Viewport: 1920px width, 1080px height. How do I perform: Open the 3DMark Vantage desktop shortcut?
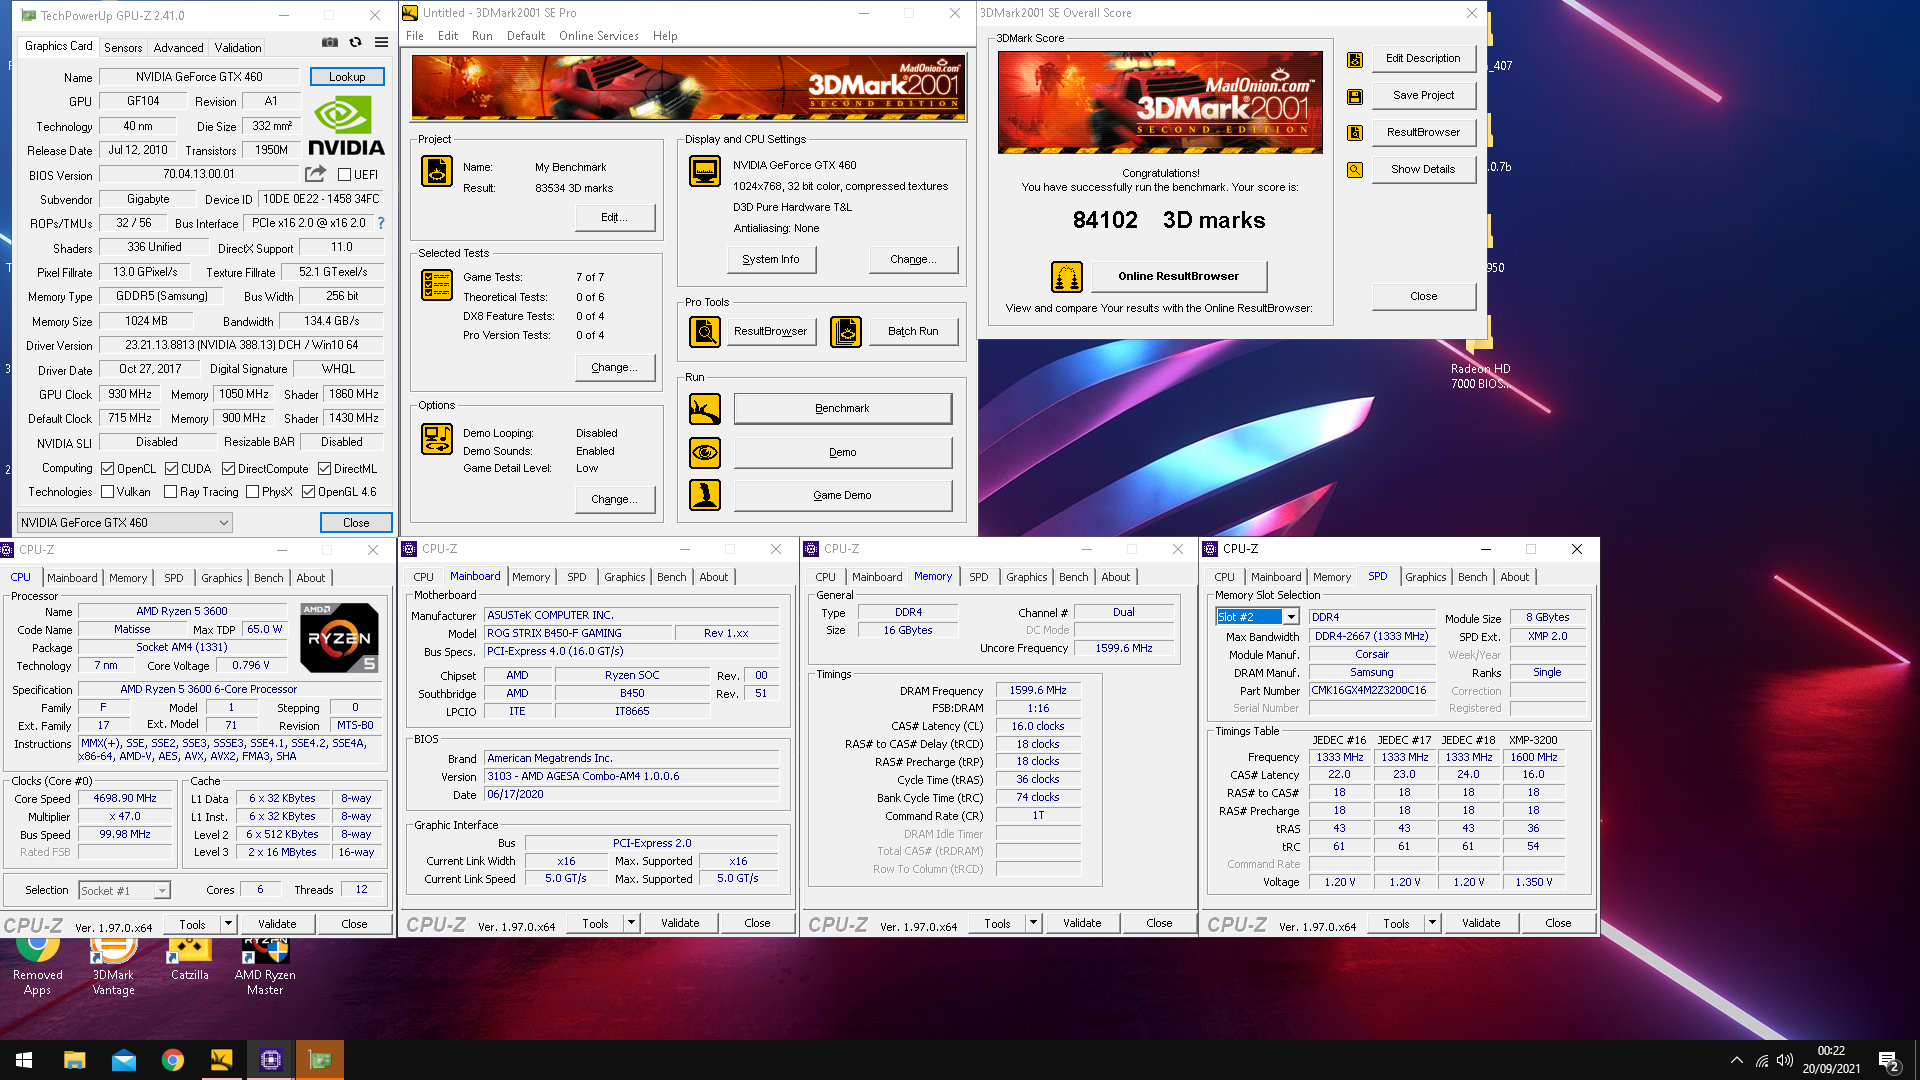coord(113,966)
